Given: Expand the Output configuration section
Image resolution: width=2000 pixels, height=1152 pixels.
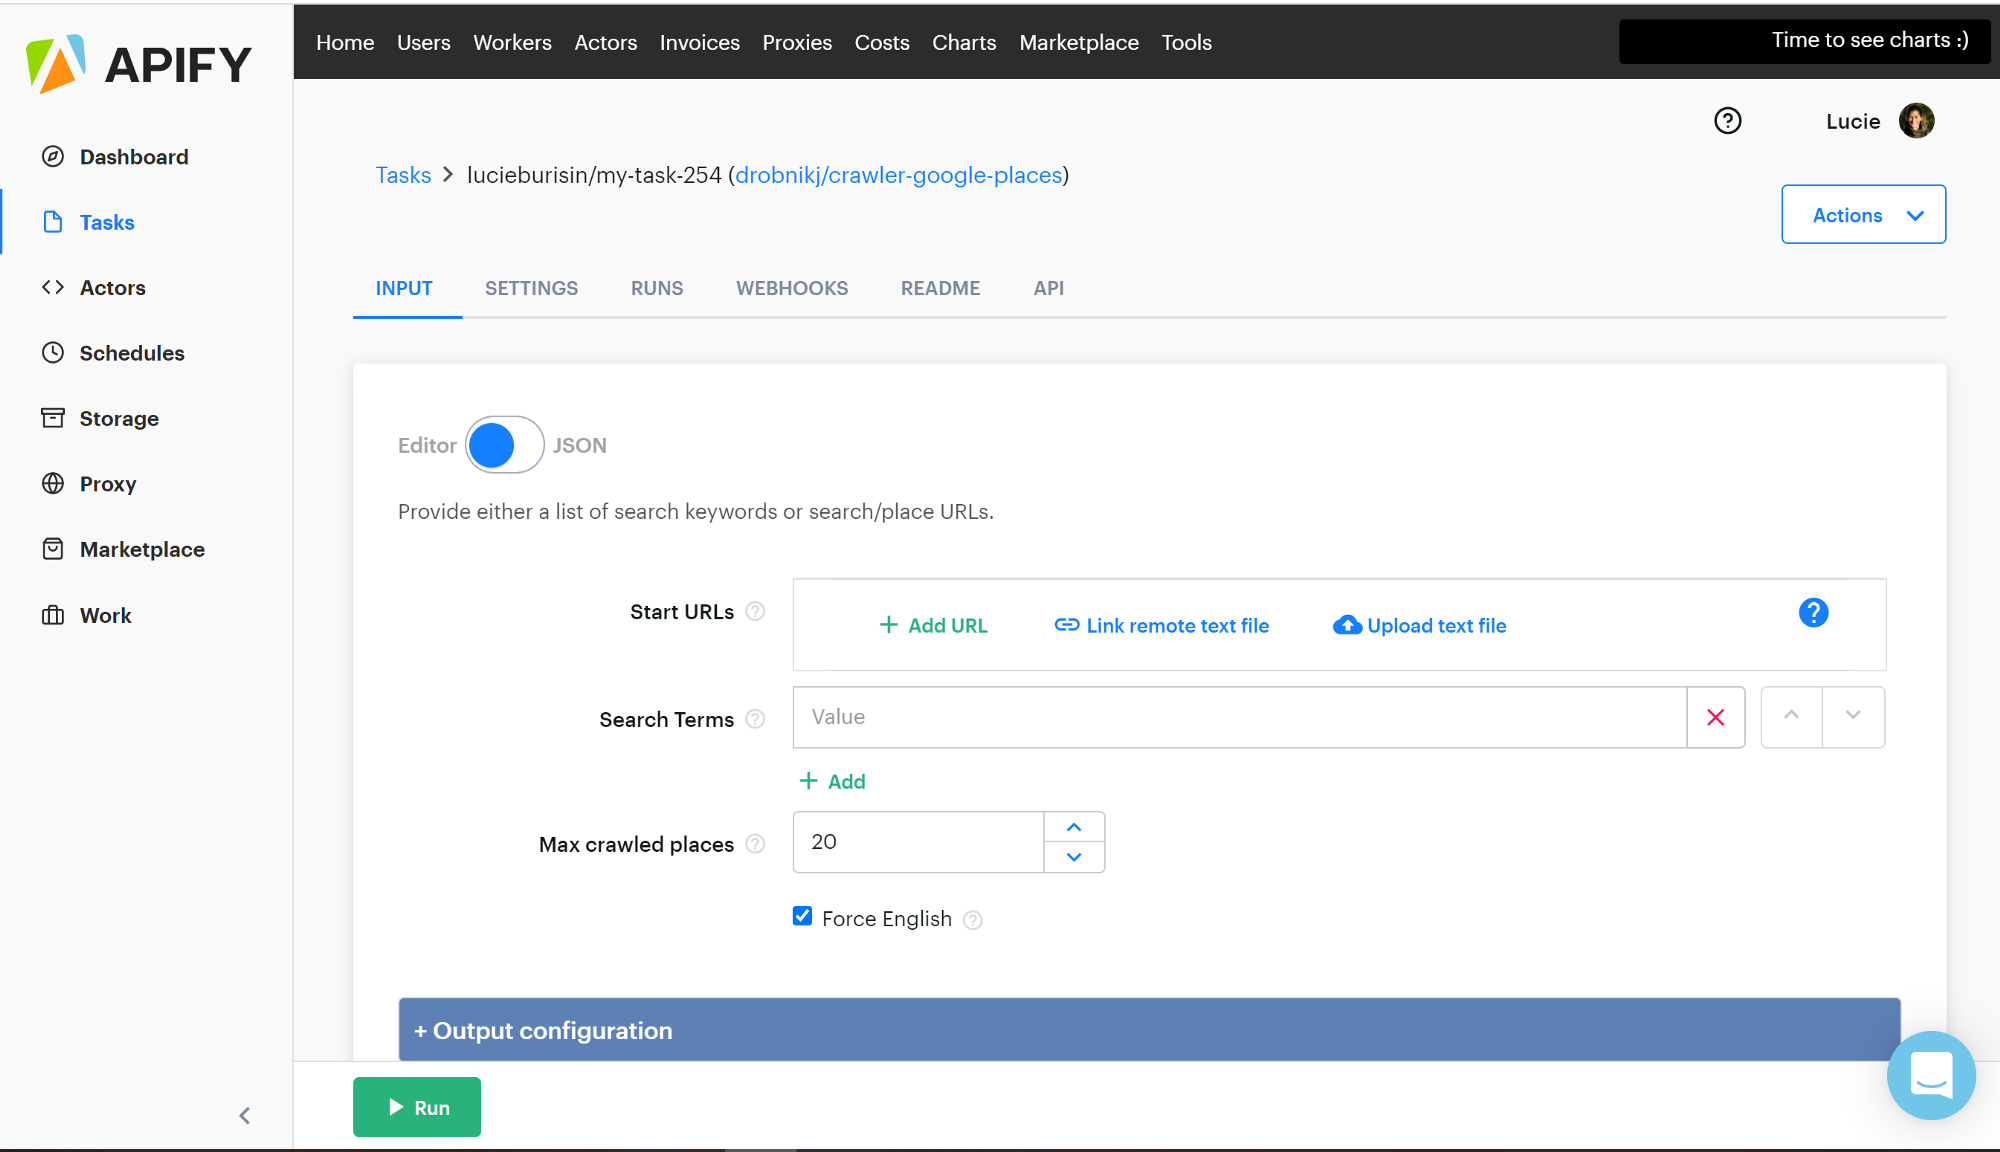Looking at the screenshot, I should (1149, 1030).
